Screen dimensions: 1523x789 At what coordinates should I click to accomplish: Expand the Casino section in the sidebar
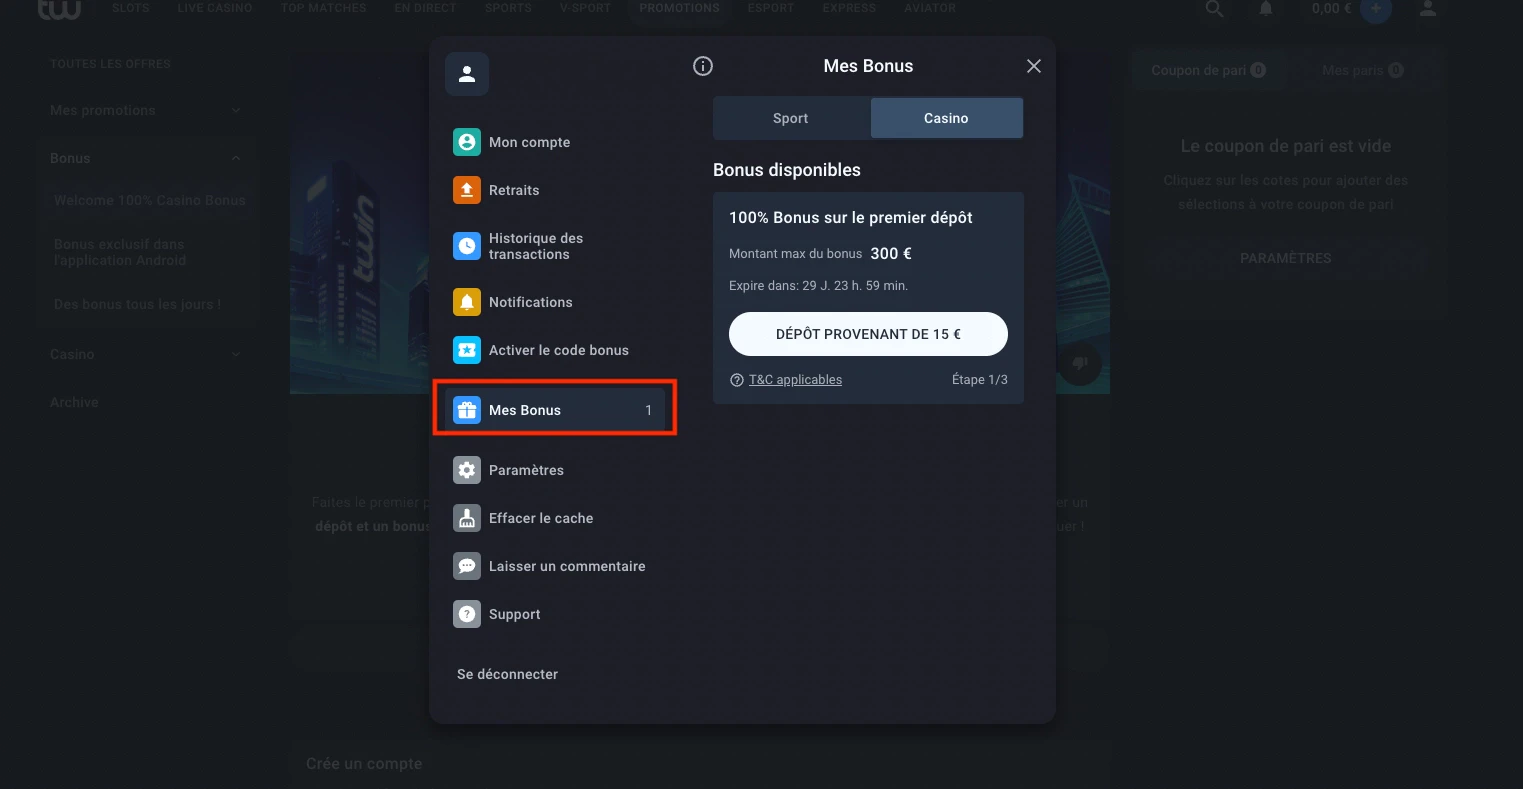(146, 354)
